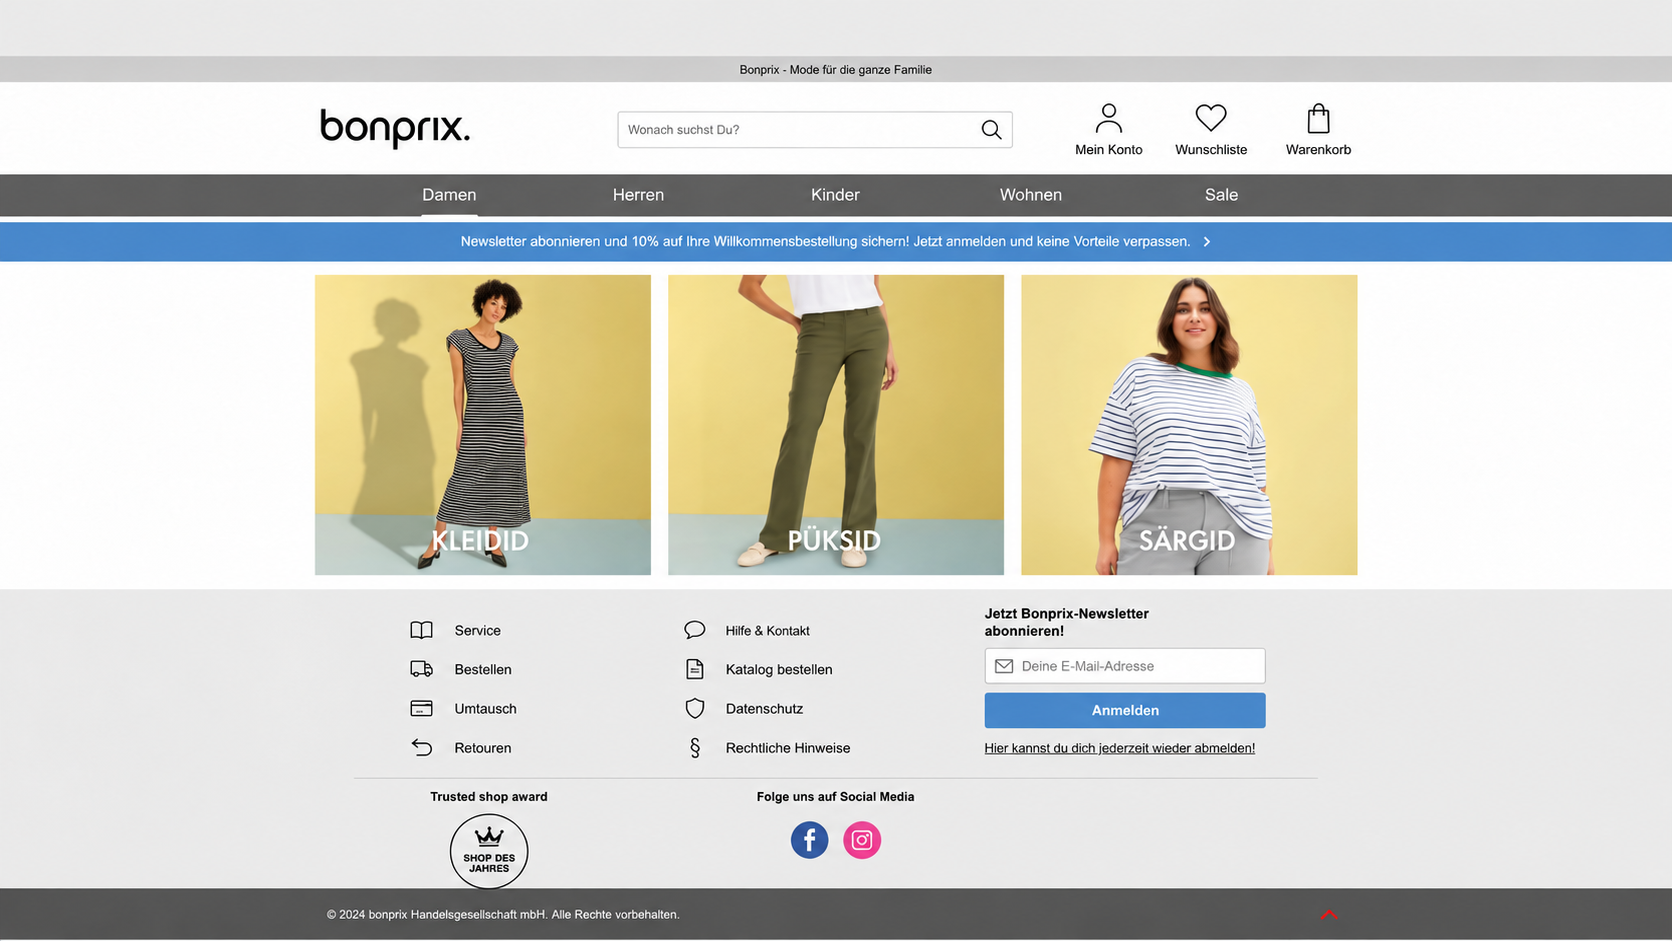Click the Bestellen delivery truck icon
Image resolution: width=1672 pixels, height=941 pixels.
[x=421, y=669]
